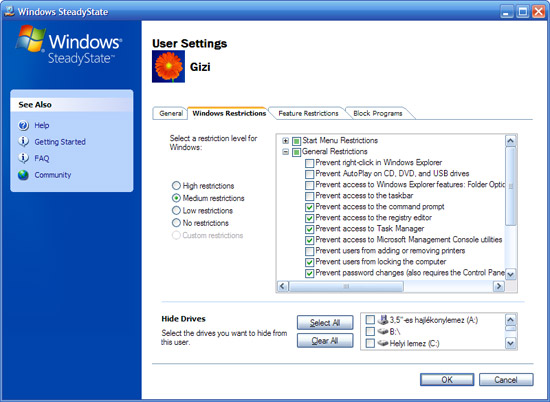Click the Community globe icon

point(24,175)
